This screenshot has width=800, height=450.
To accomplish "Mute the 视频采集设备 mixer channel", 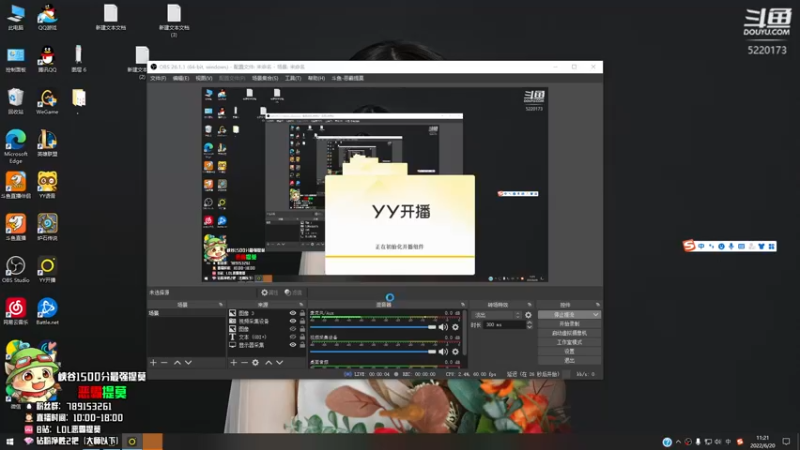I will (443, 352).
